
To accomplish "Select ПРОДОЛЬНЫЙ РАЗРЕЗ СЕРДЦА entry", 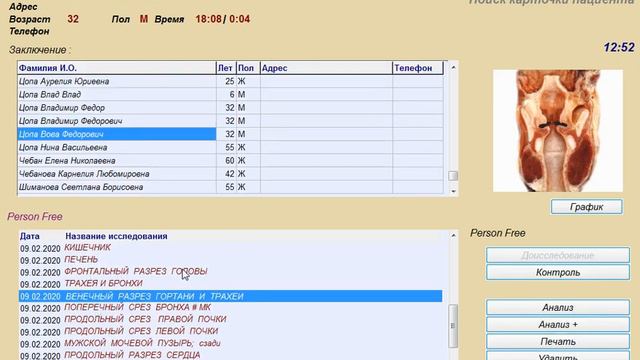I will [231, 355].
